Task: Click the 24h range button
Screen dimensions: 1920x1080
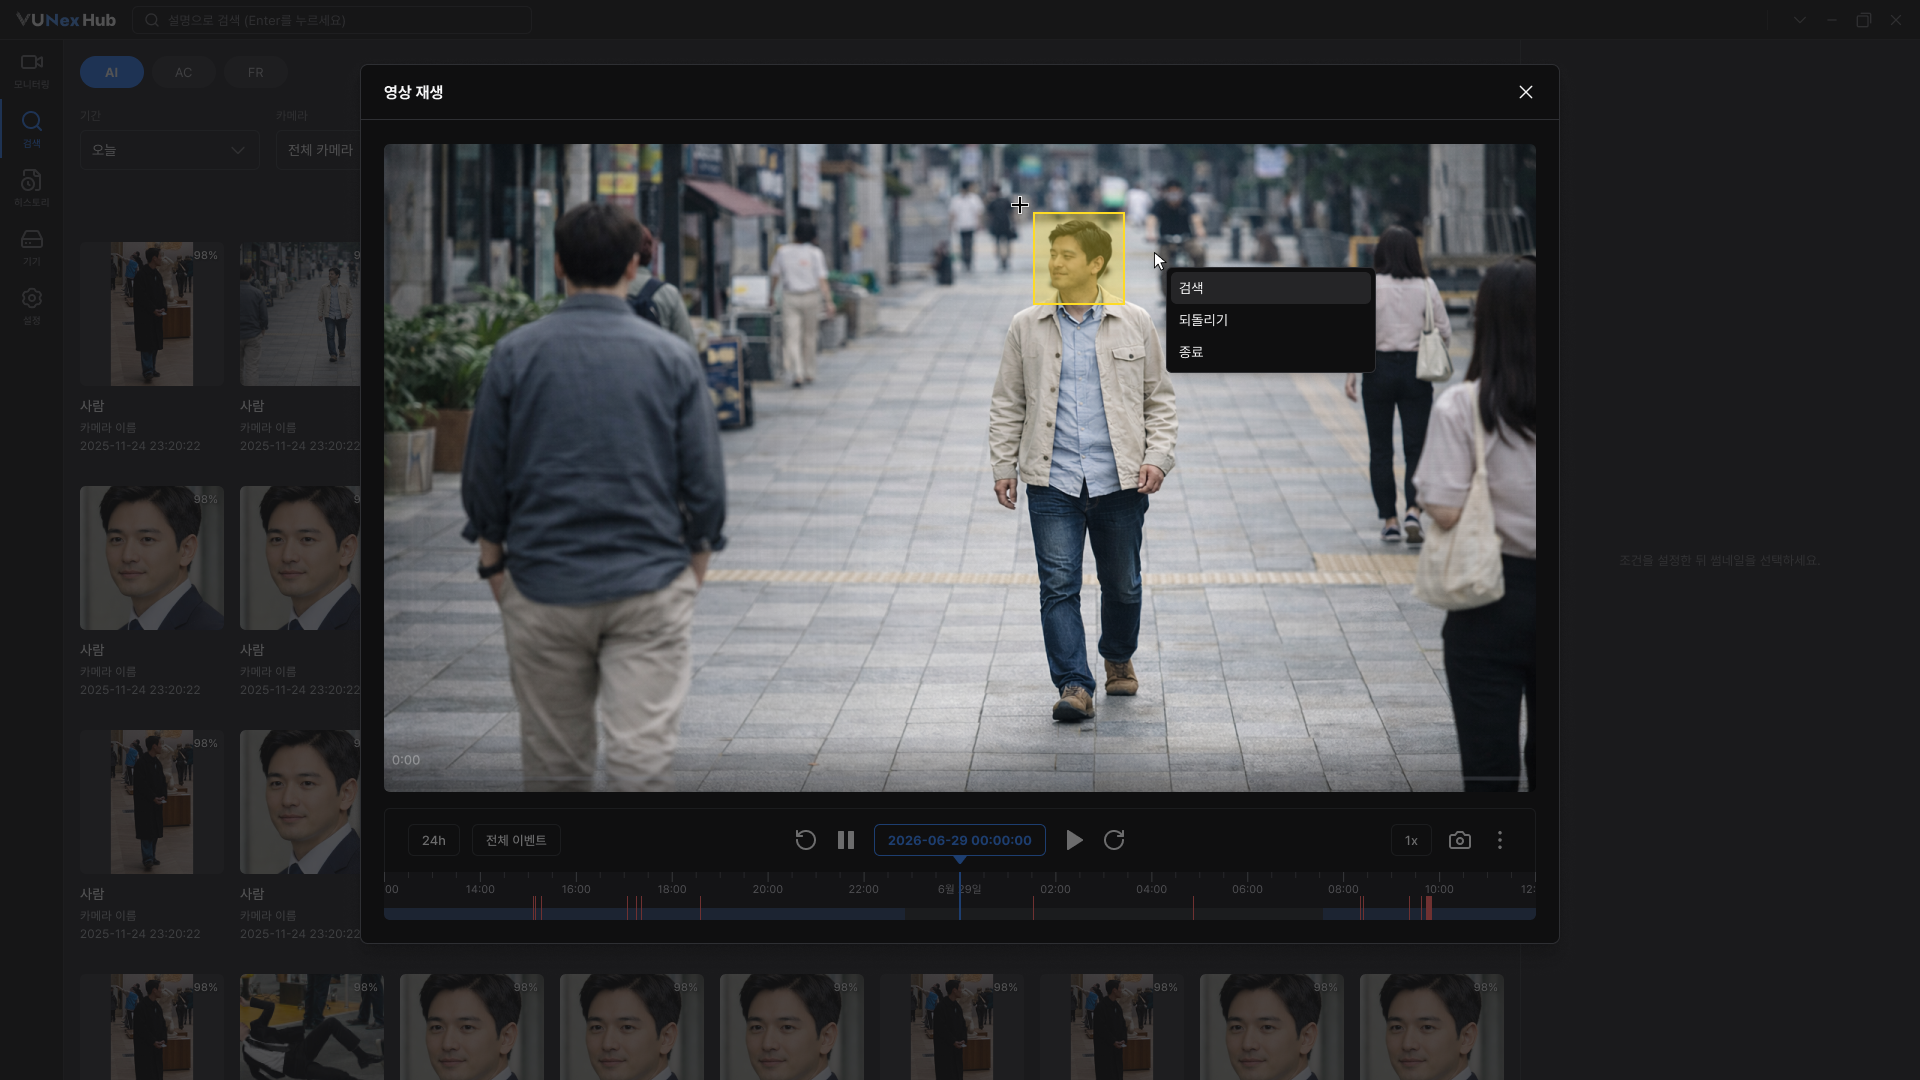Action: click(434, 840)
